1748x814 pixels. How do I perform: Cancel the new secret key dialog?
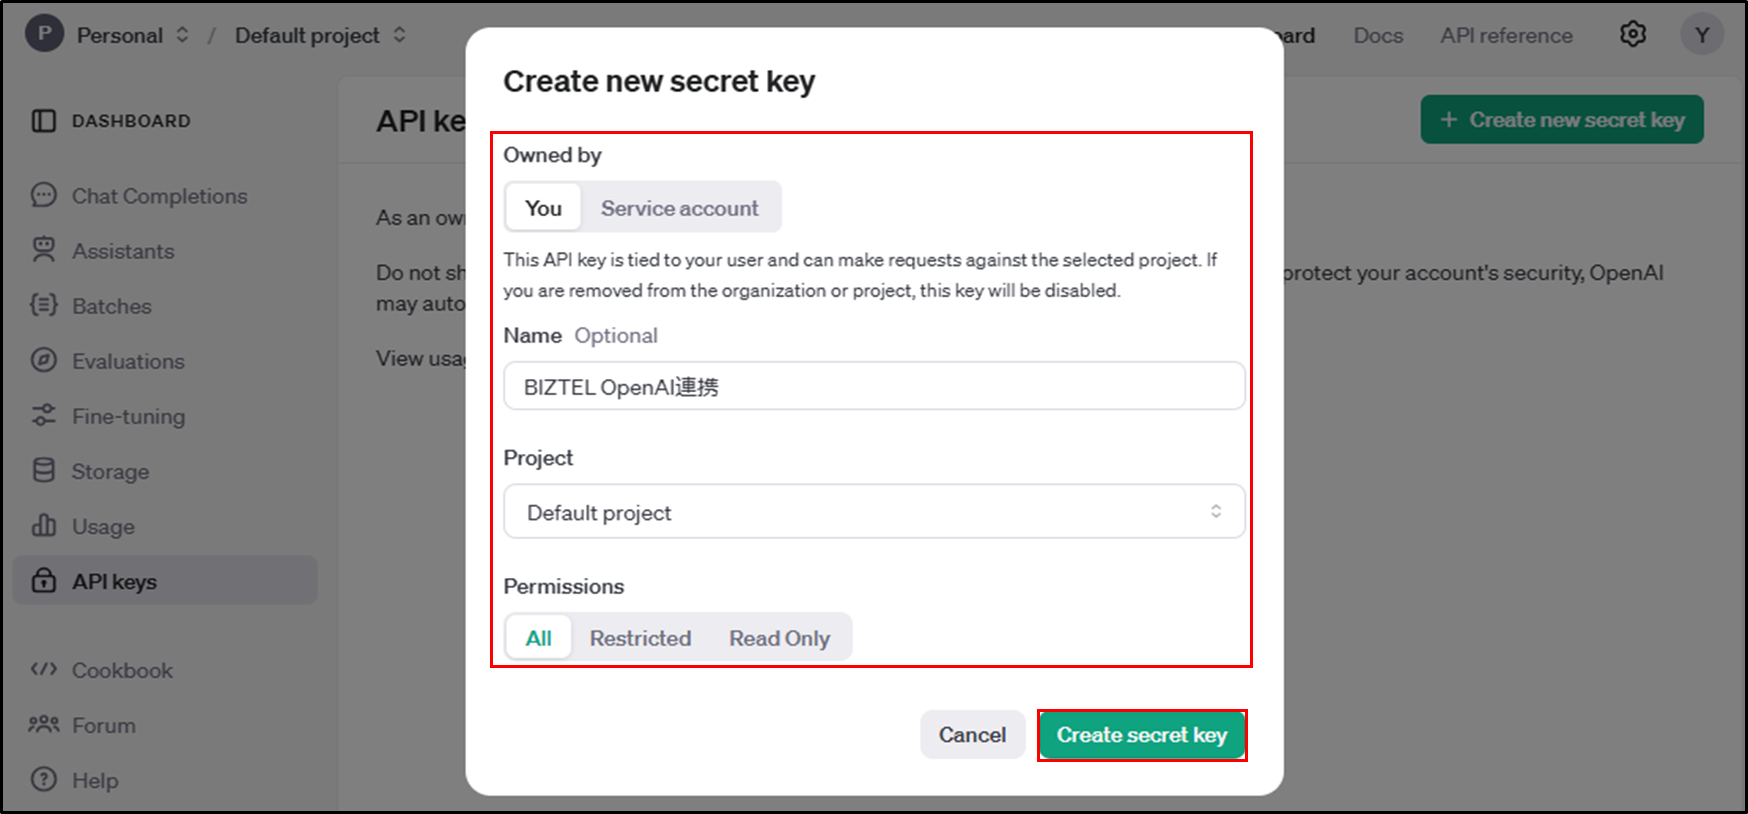(972, 735)
